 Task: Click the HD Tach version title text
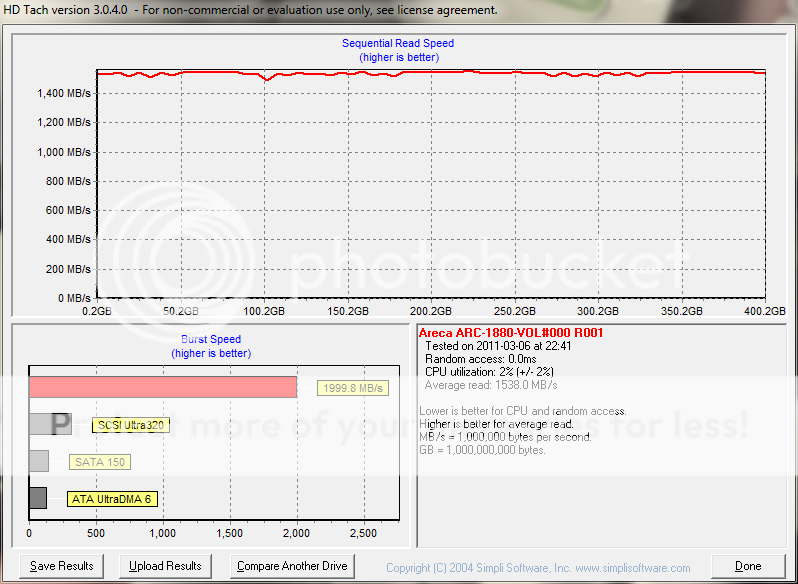coord(249,10)
